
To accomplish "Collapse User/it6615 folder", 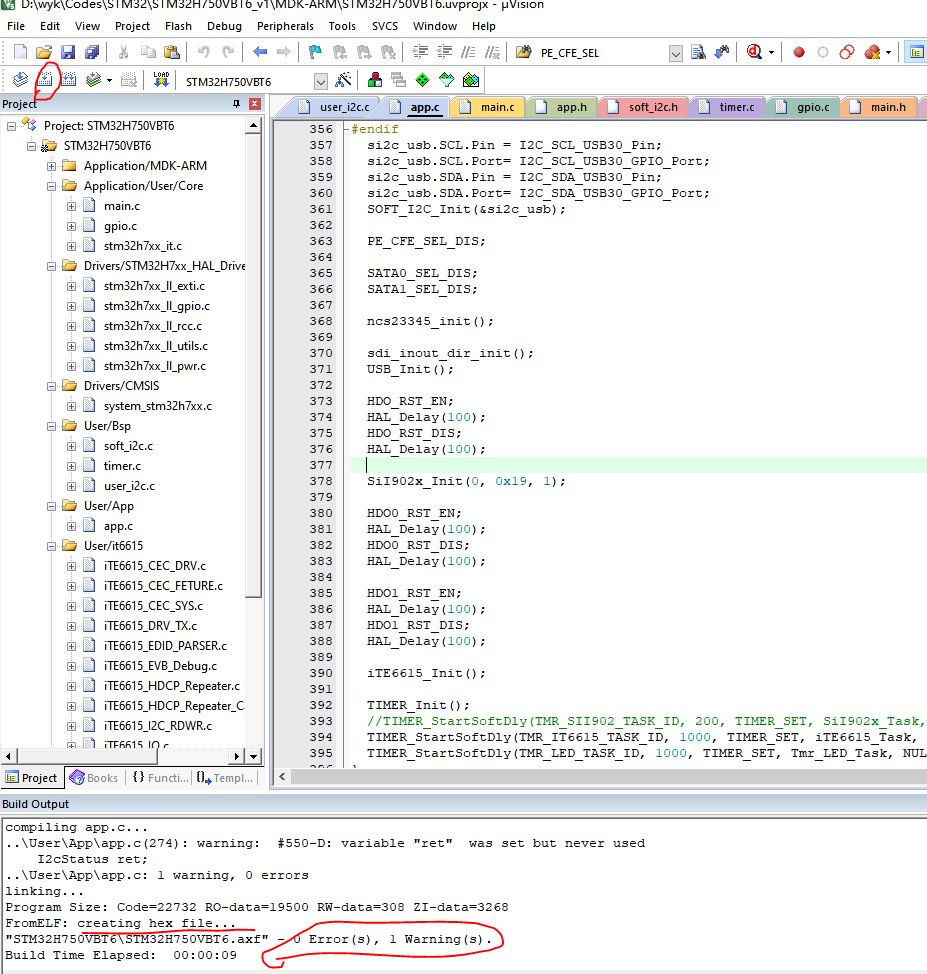I will (52, 546).
